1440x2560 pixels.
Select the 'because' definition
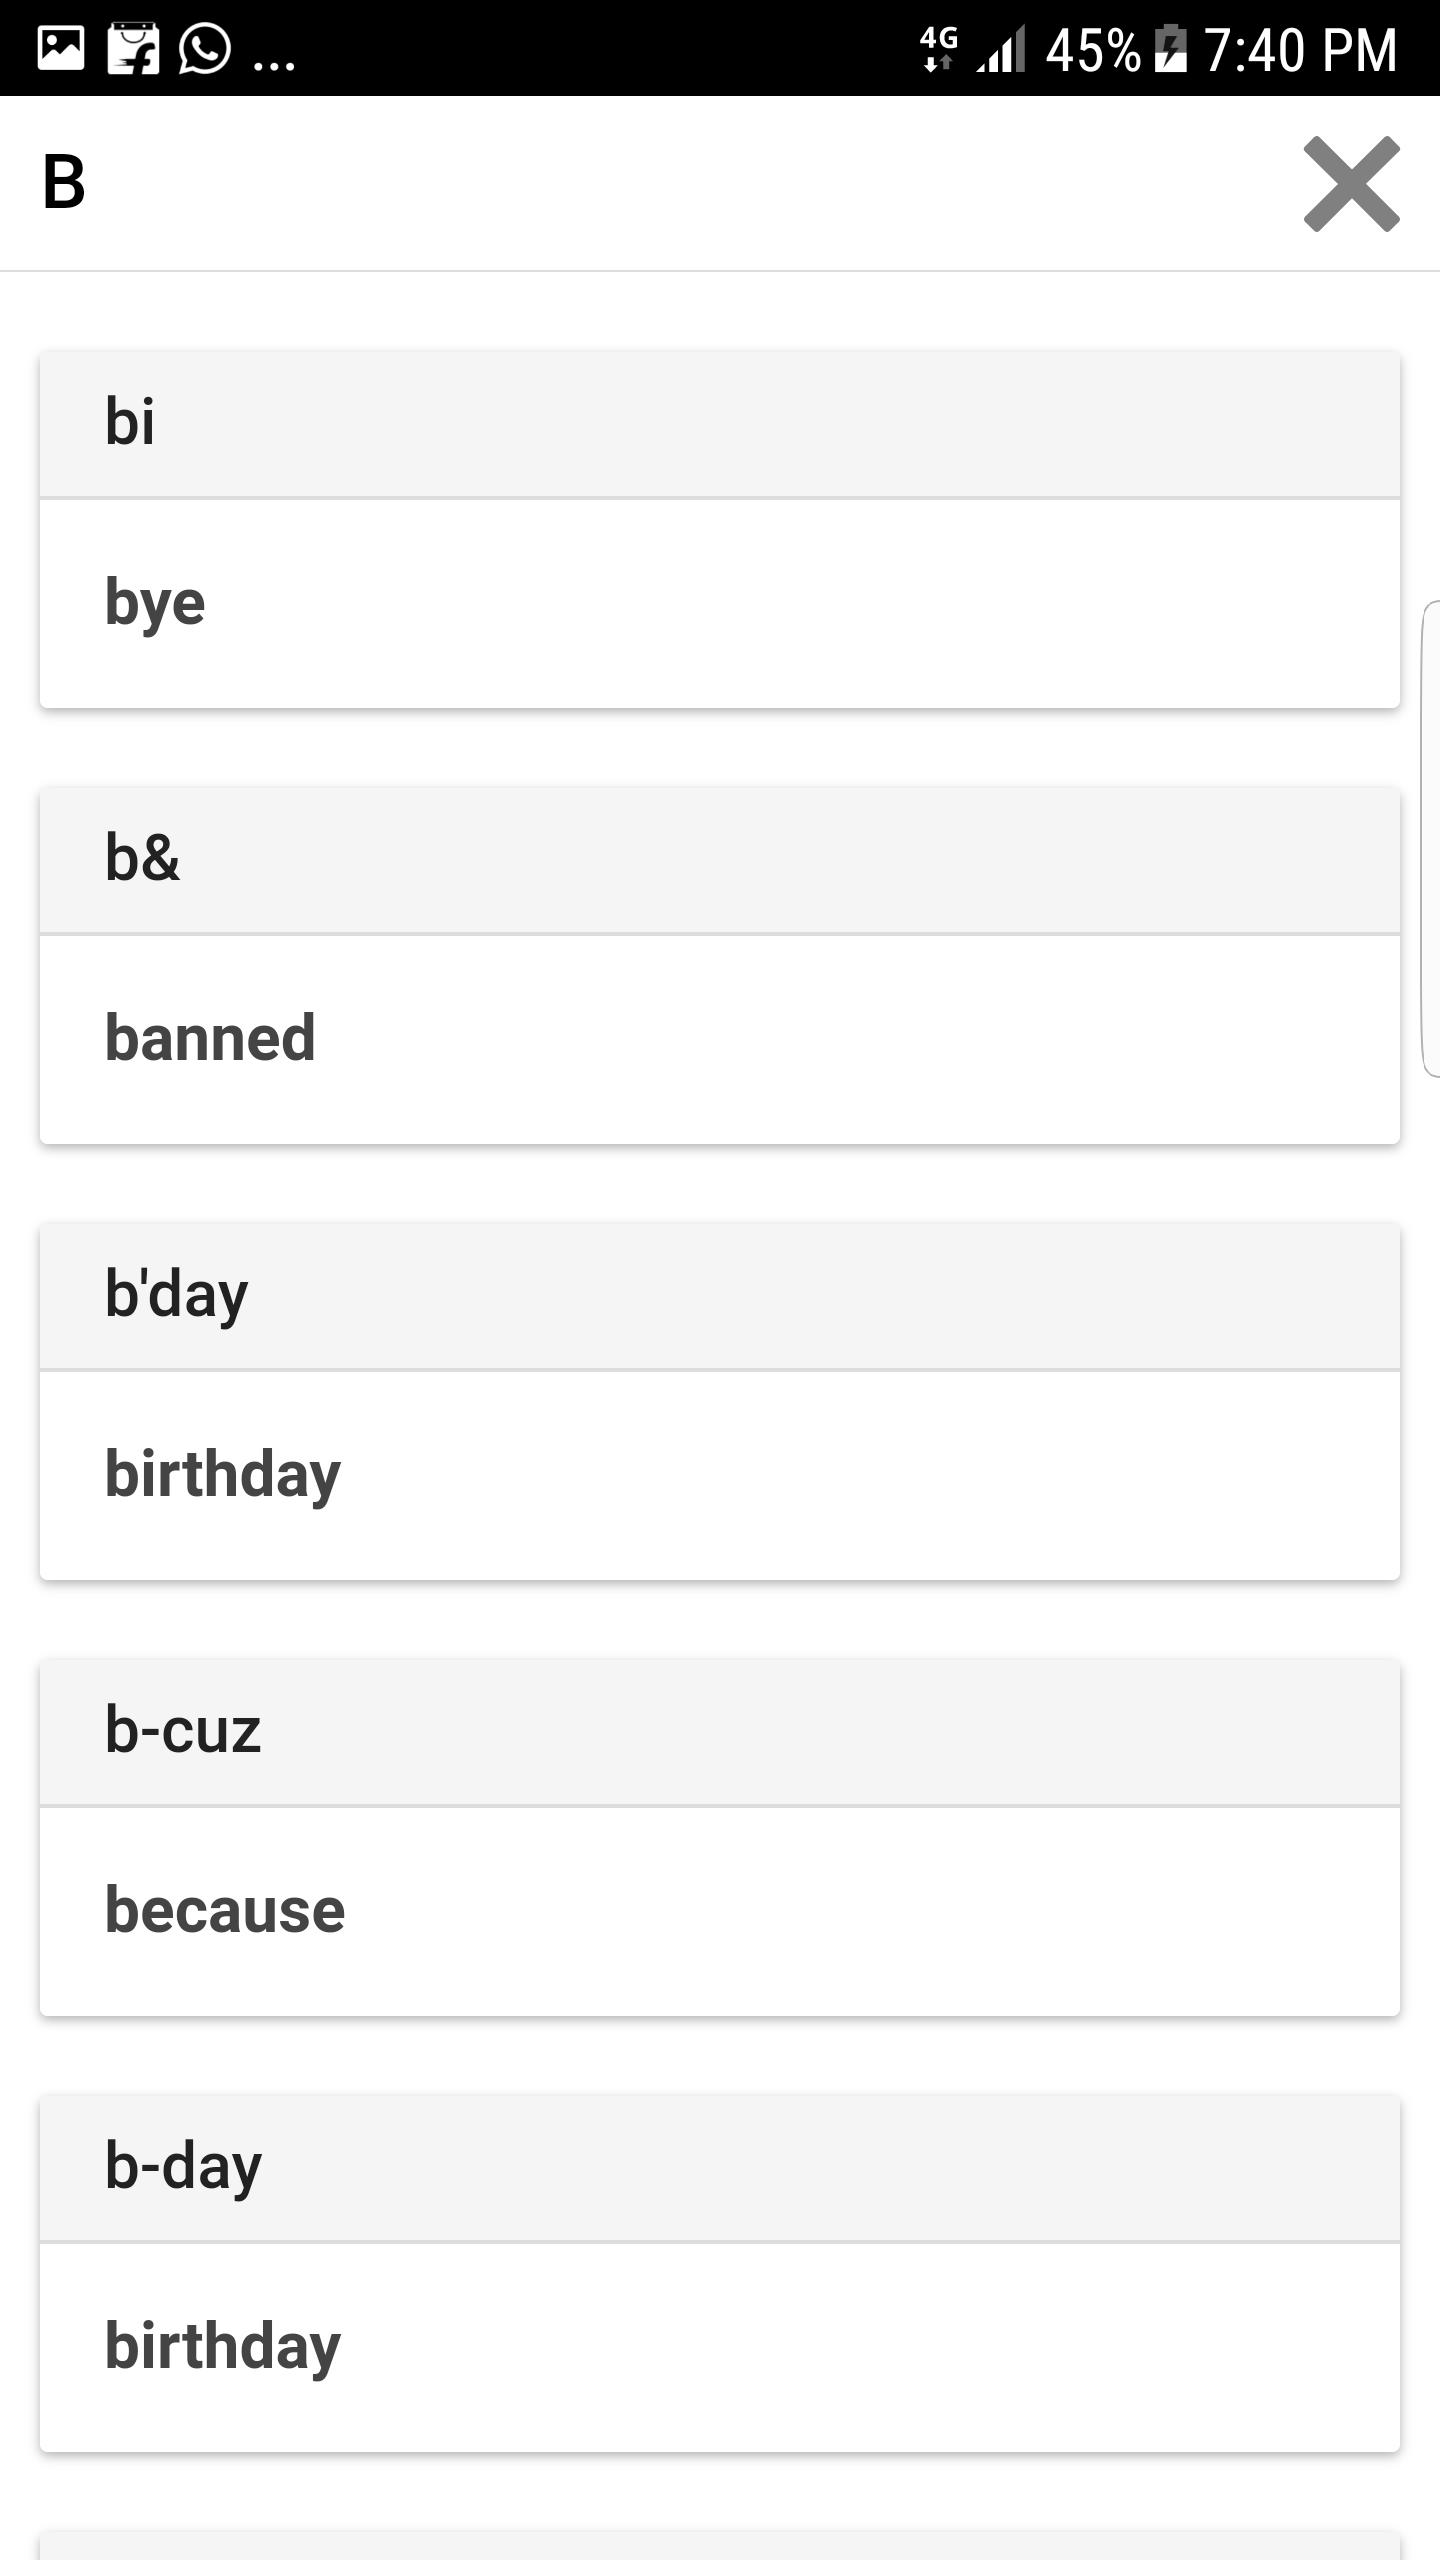[x=720, y=1908]
